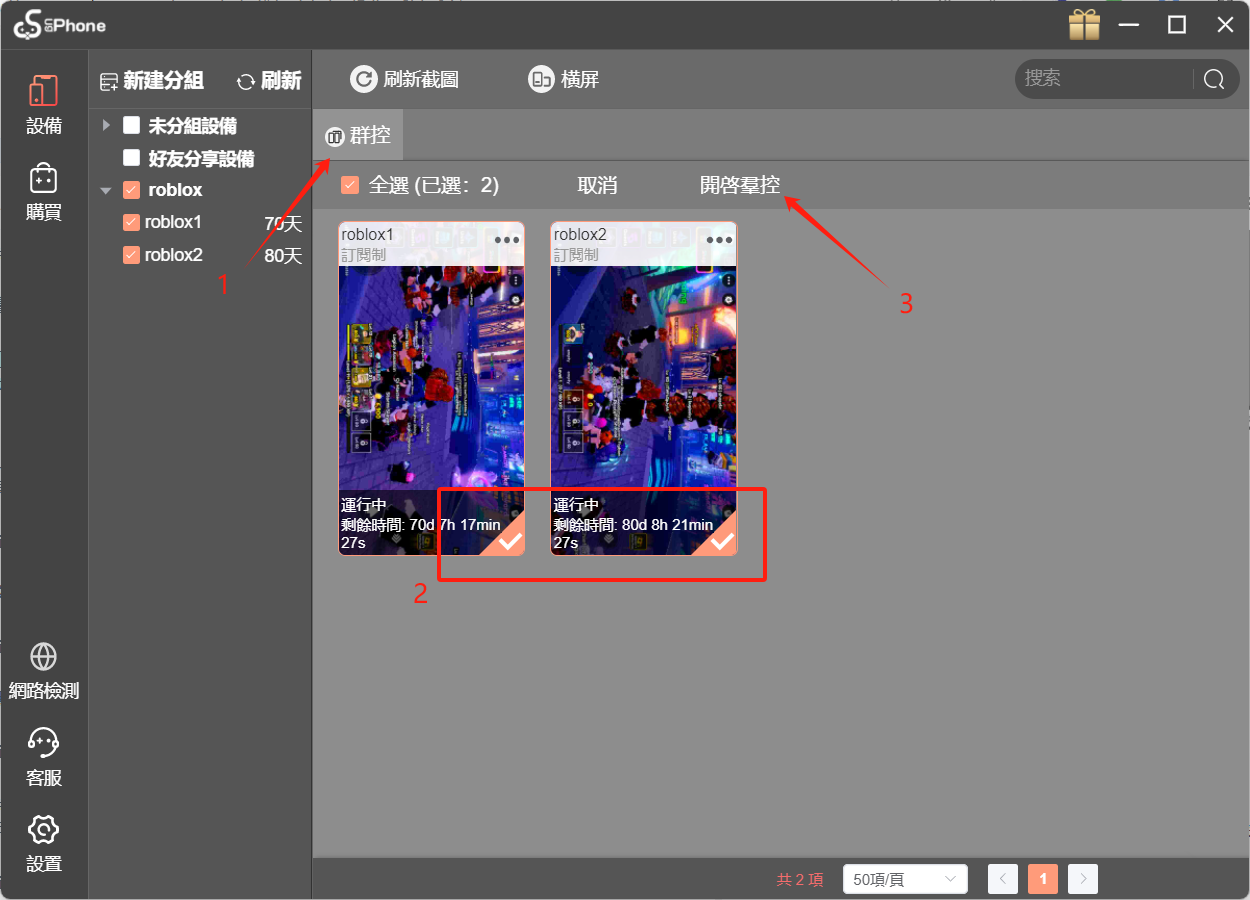Click 開啓羣控 to start group control

[740, 185]
